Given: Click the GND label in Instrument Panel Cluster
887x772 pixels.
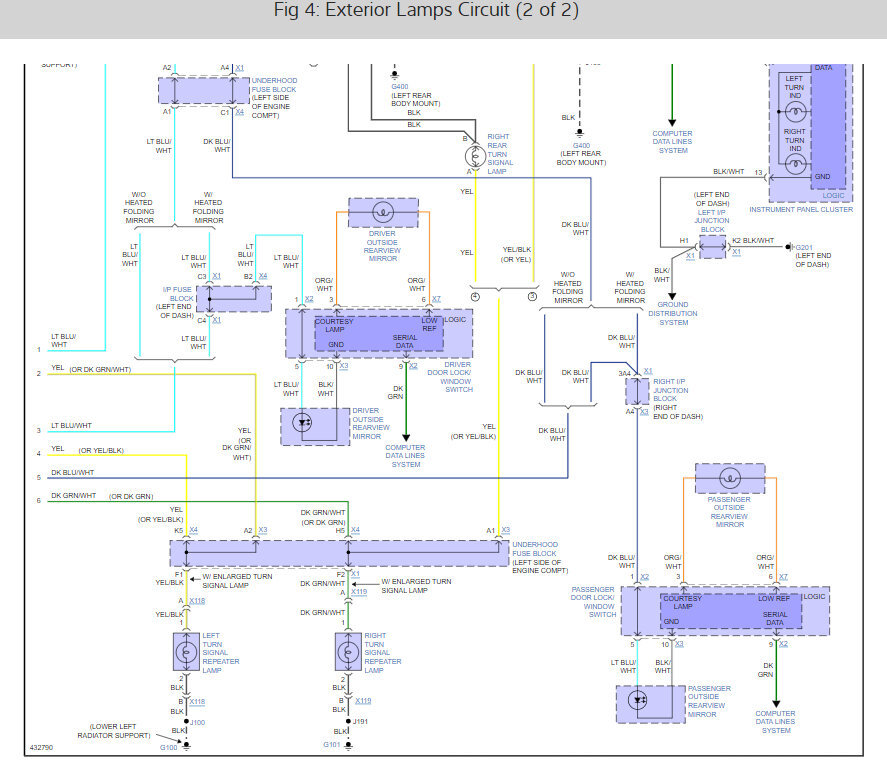Looking at the screenshot, I should point(823,176).
